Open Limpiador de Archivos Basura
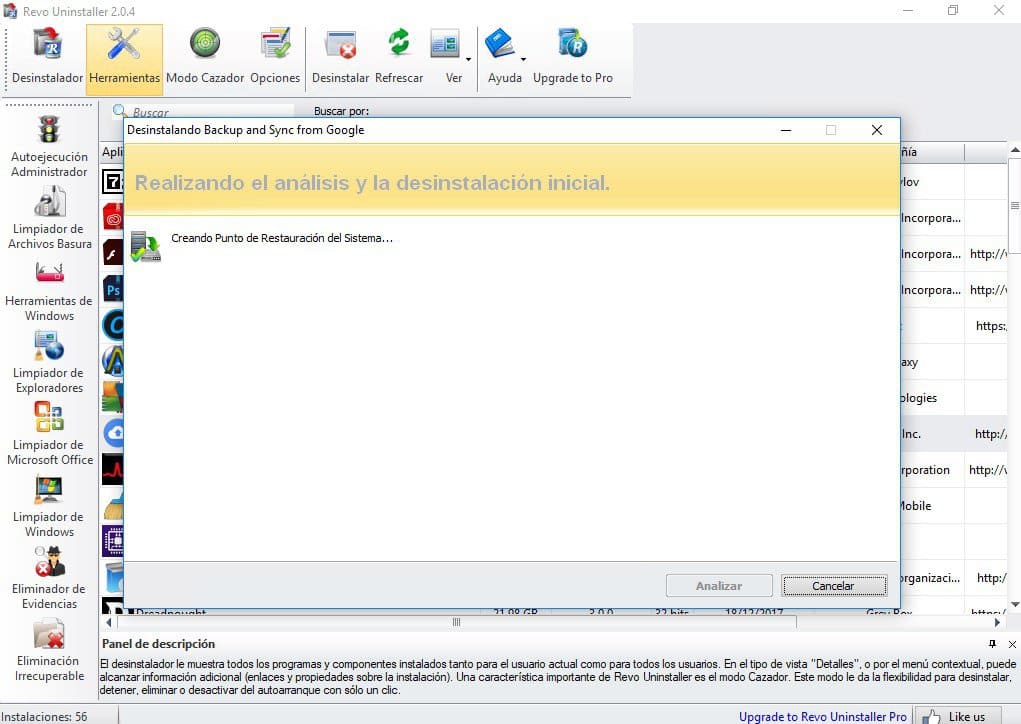The width and height of the screenshot is (1021, 724). [x=49, y=219]
